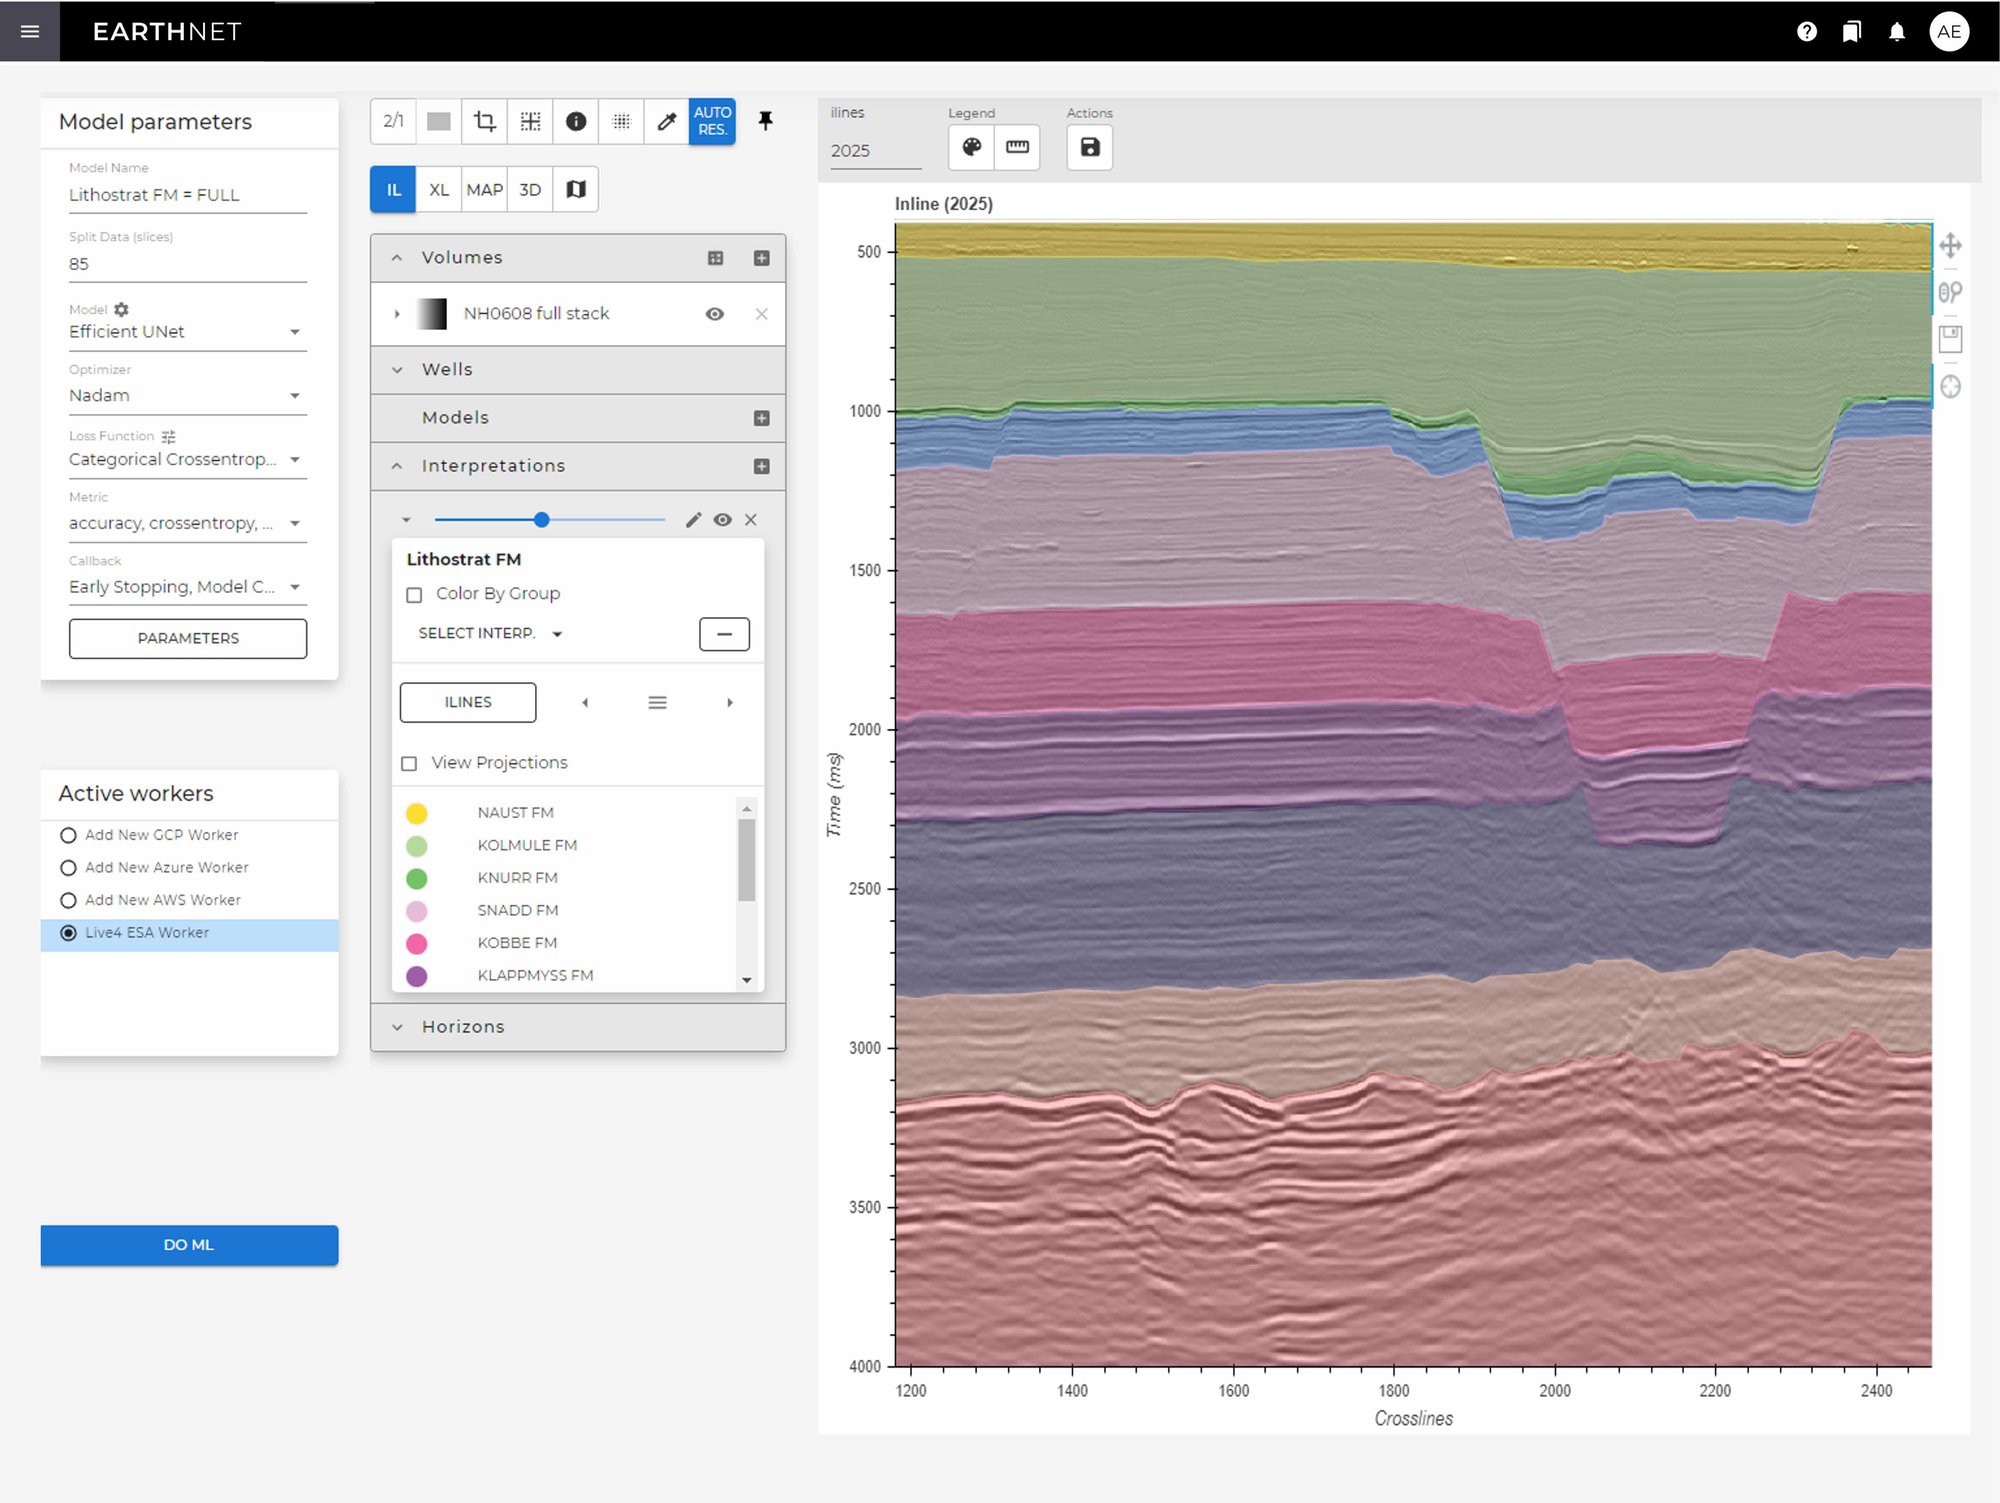Enable the Color By Group checkbox
The width and height of the screenshot is (2000, 1503).
413,594
